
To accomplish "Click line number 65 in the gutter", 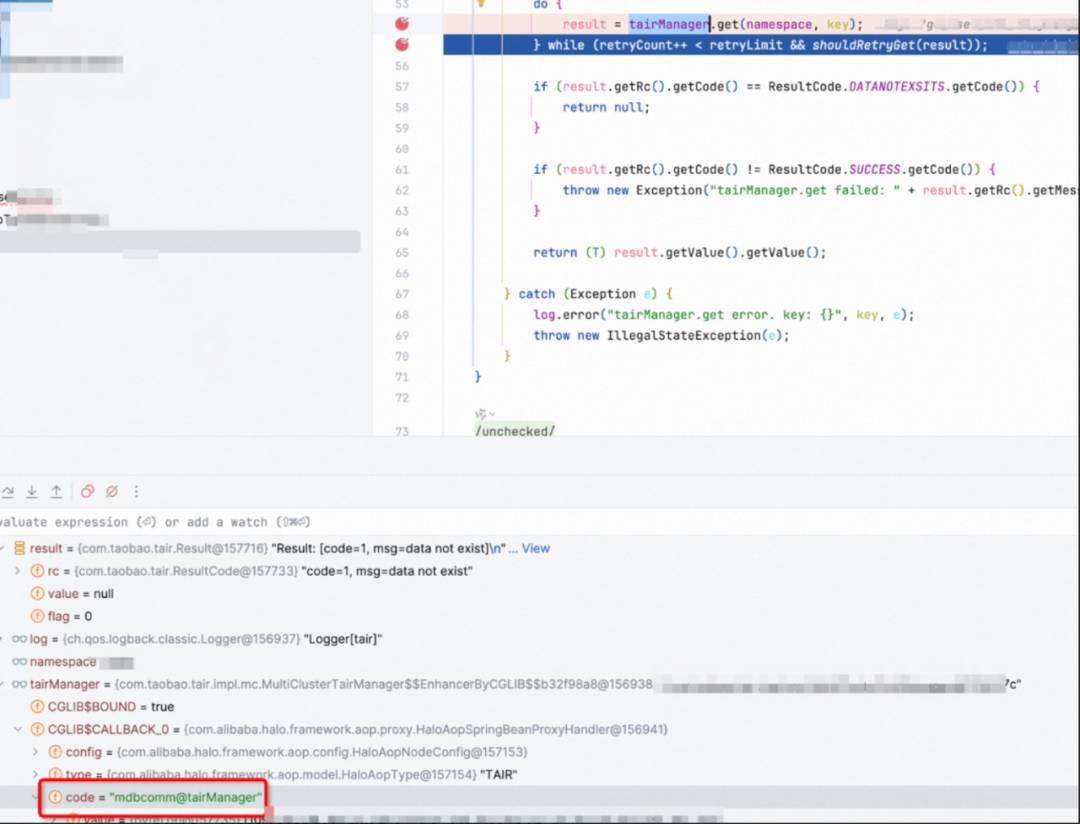I will coord(402,252).
